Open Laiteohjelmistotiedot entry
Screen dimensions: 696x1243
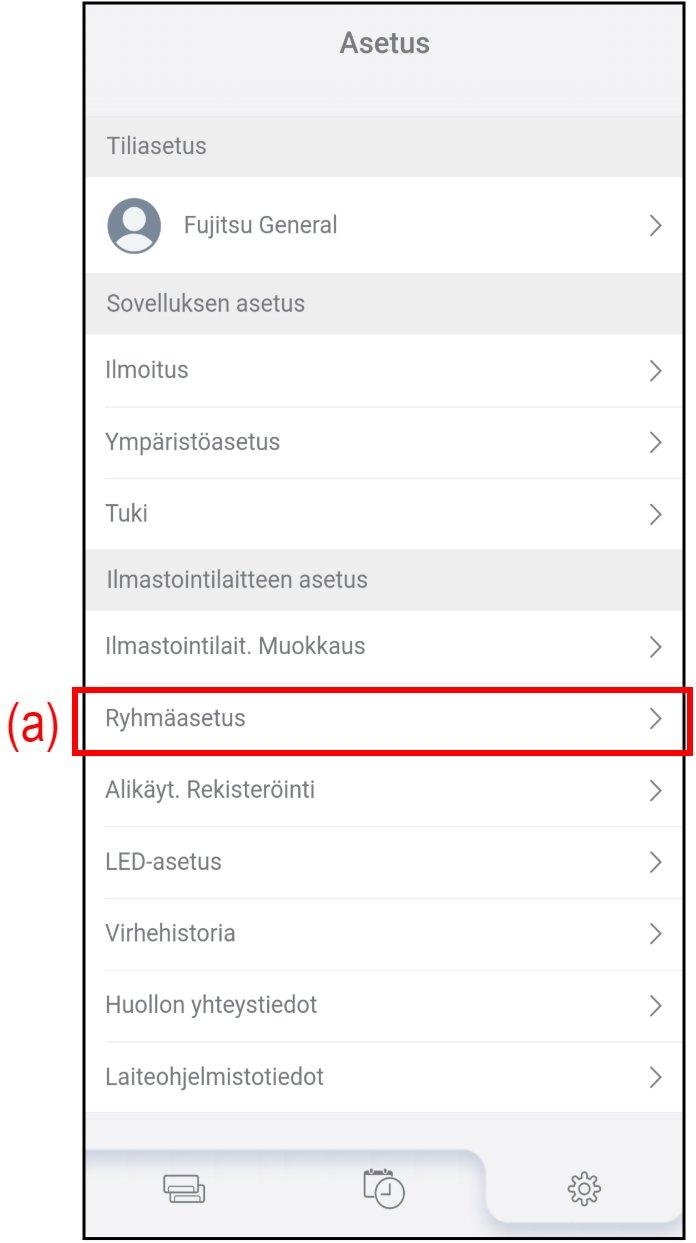click(x=214, y=1077)
